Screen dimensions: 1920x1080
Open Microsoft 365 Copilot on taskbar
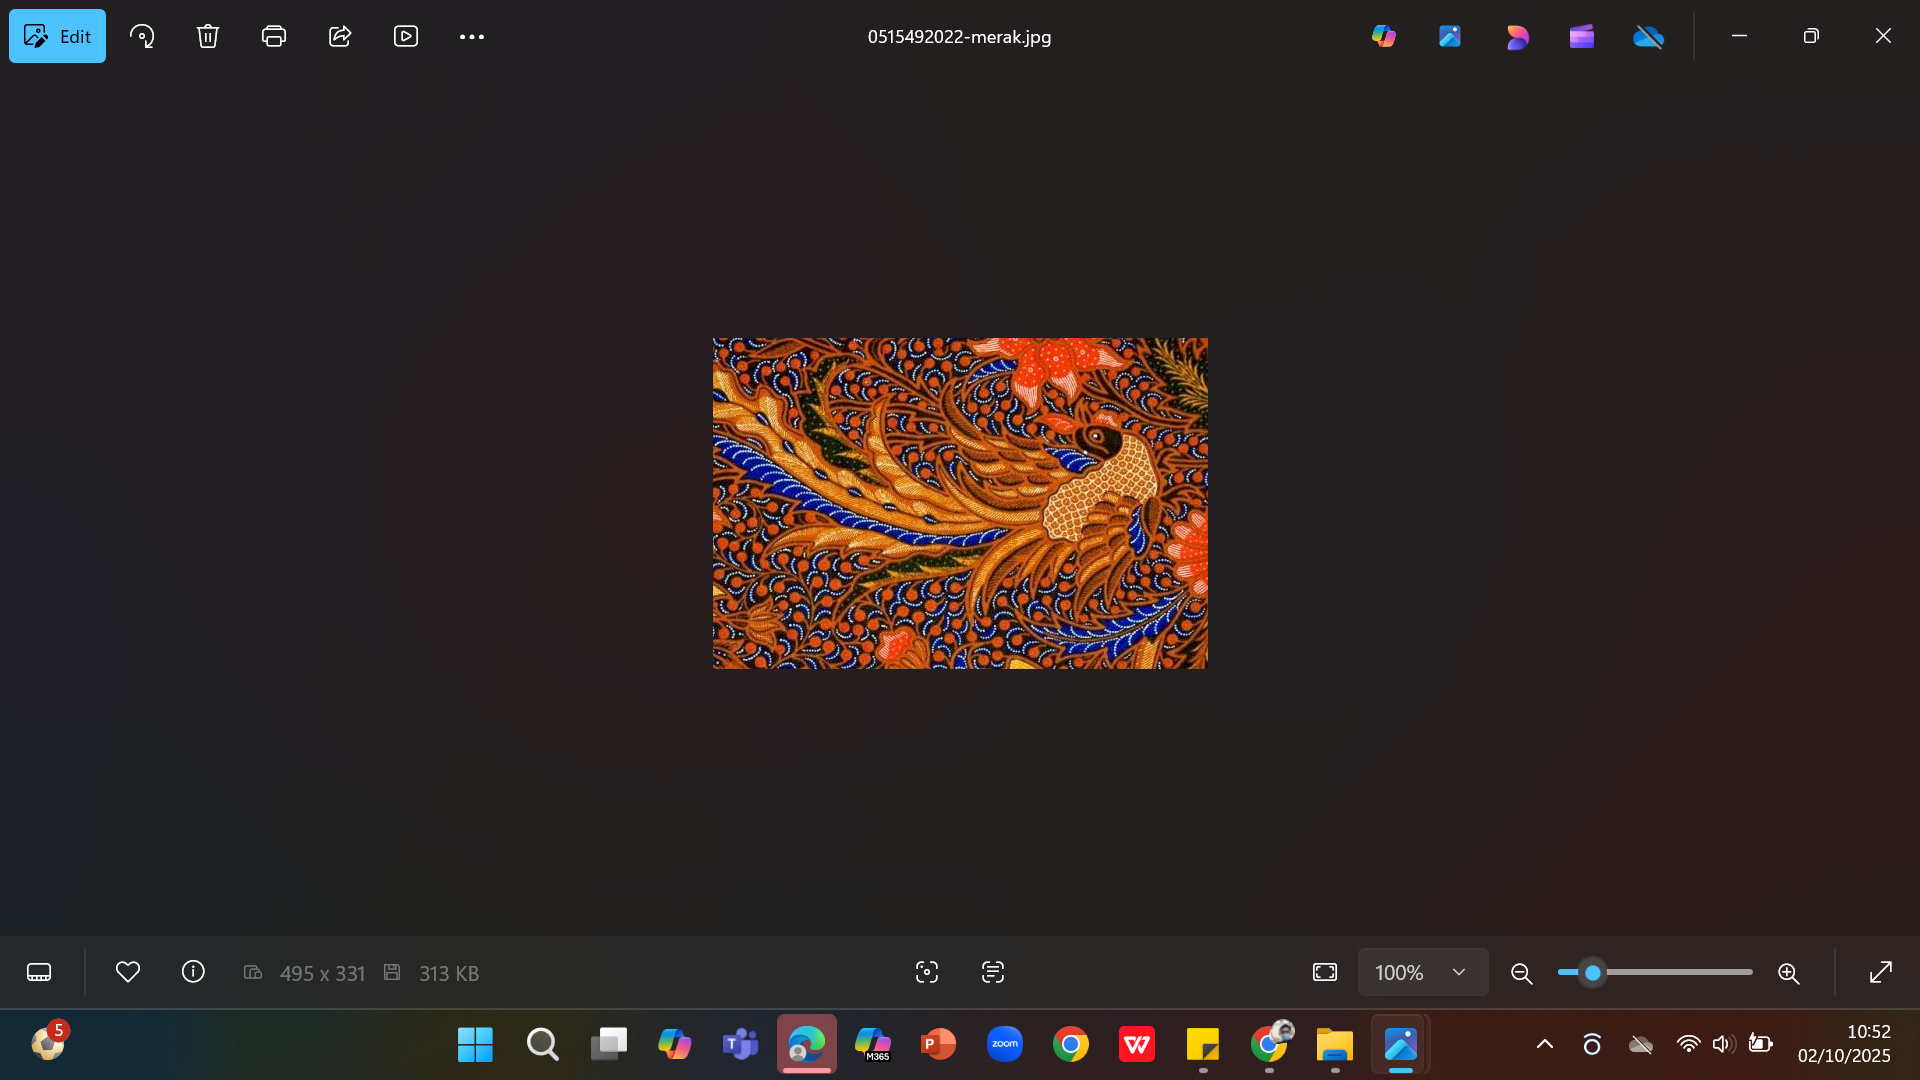coord(872,1045)
